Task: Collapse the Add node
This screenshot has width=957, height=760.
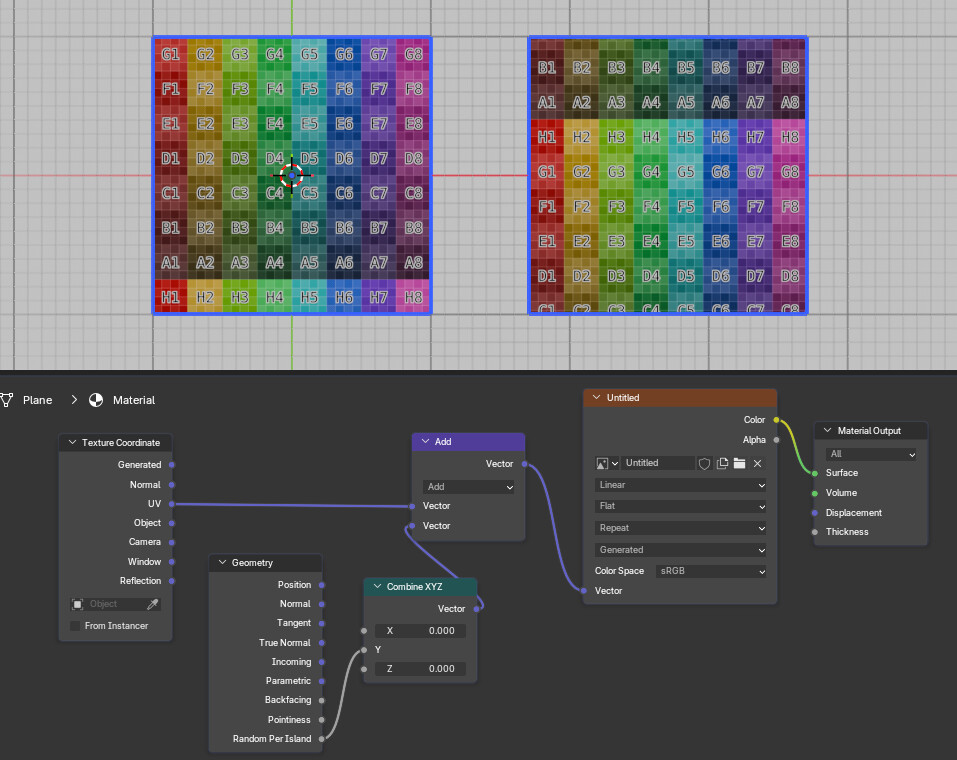Action: click(425, 441)
